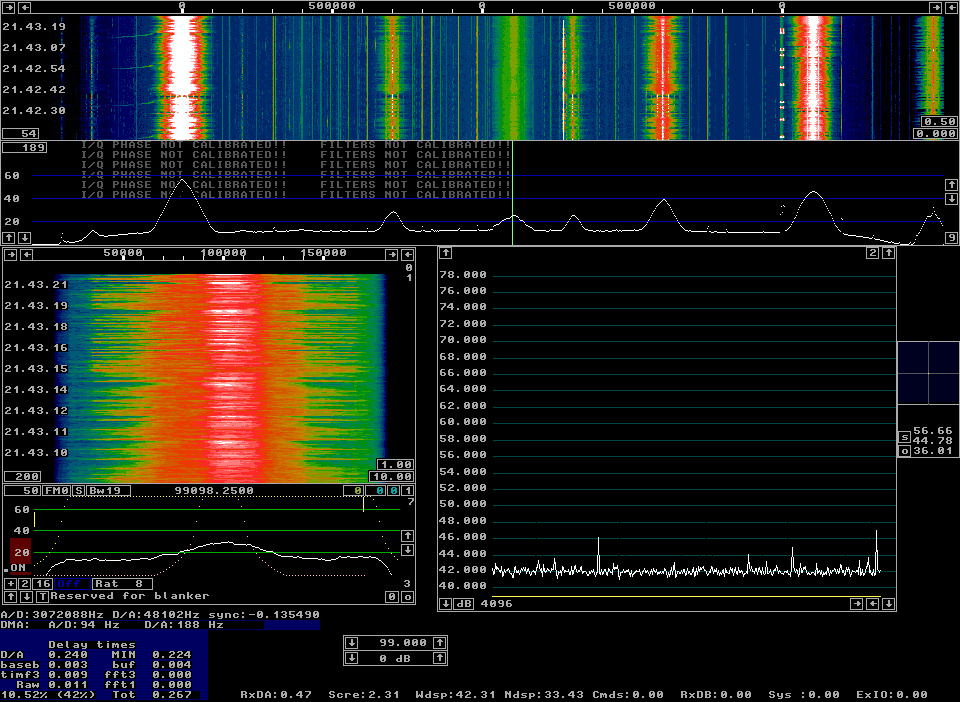Click the left-arrow at the bottom-right of the dB graph

(872, 604)
